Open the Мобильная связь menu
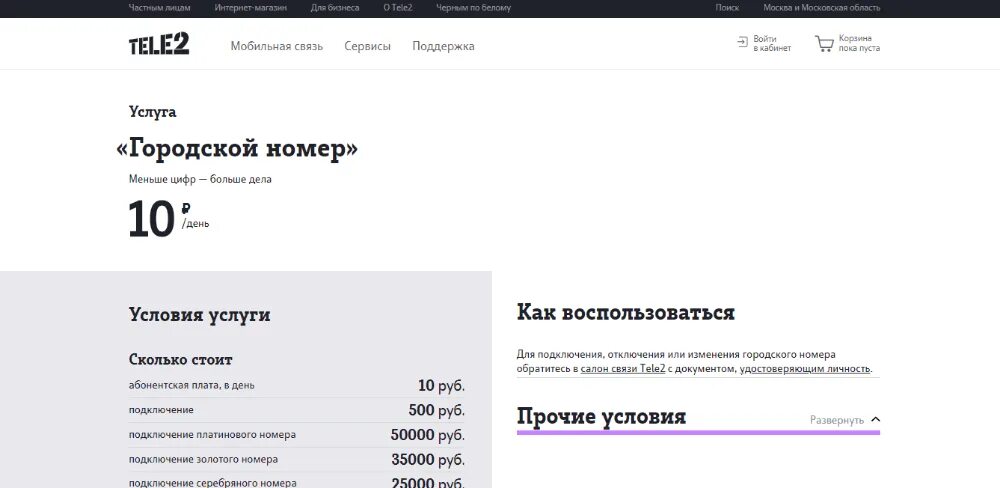Screen dimensions: 1000x488 tap(277, 46)
